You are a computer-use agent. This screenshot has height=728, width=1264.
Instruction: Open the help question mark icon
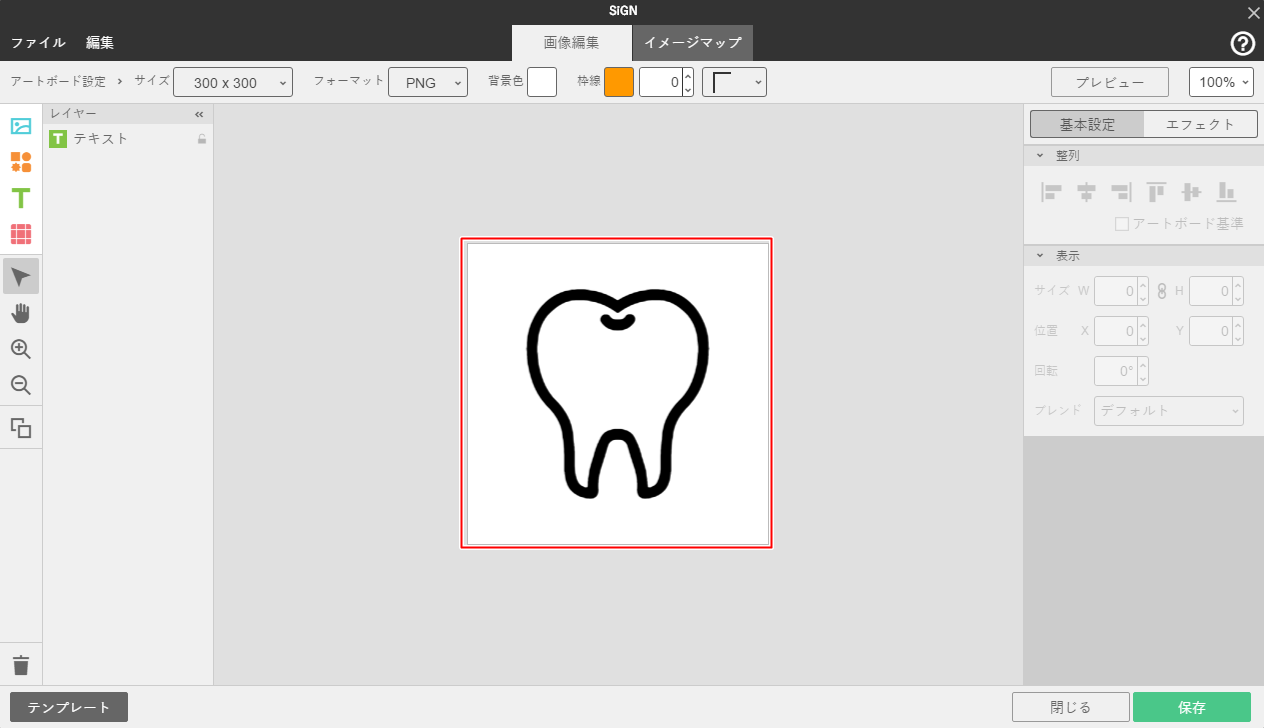(1242, 43)
